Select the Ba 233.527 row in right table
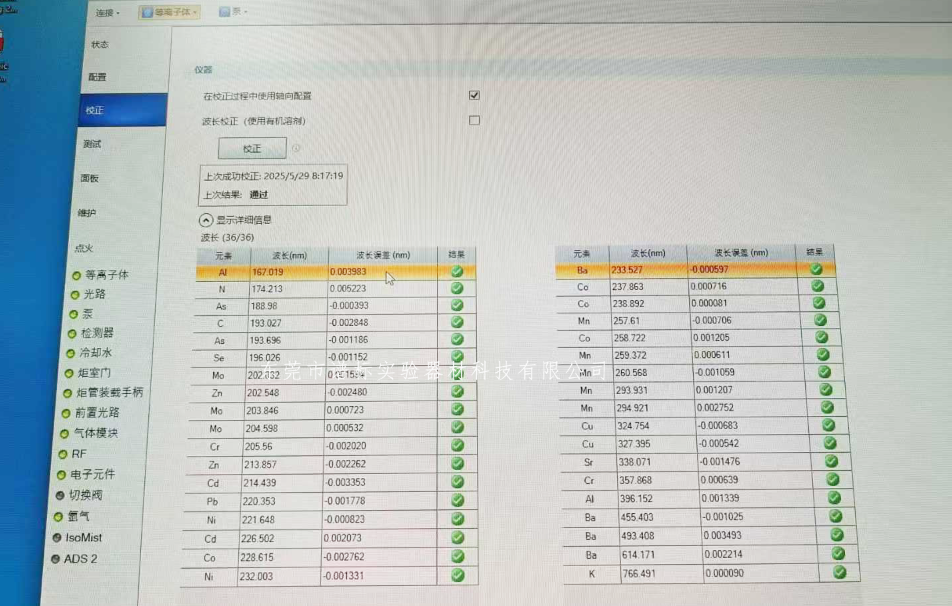952x606 pixels. click(x=680, y=269)
